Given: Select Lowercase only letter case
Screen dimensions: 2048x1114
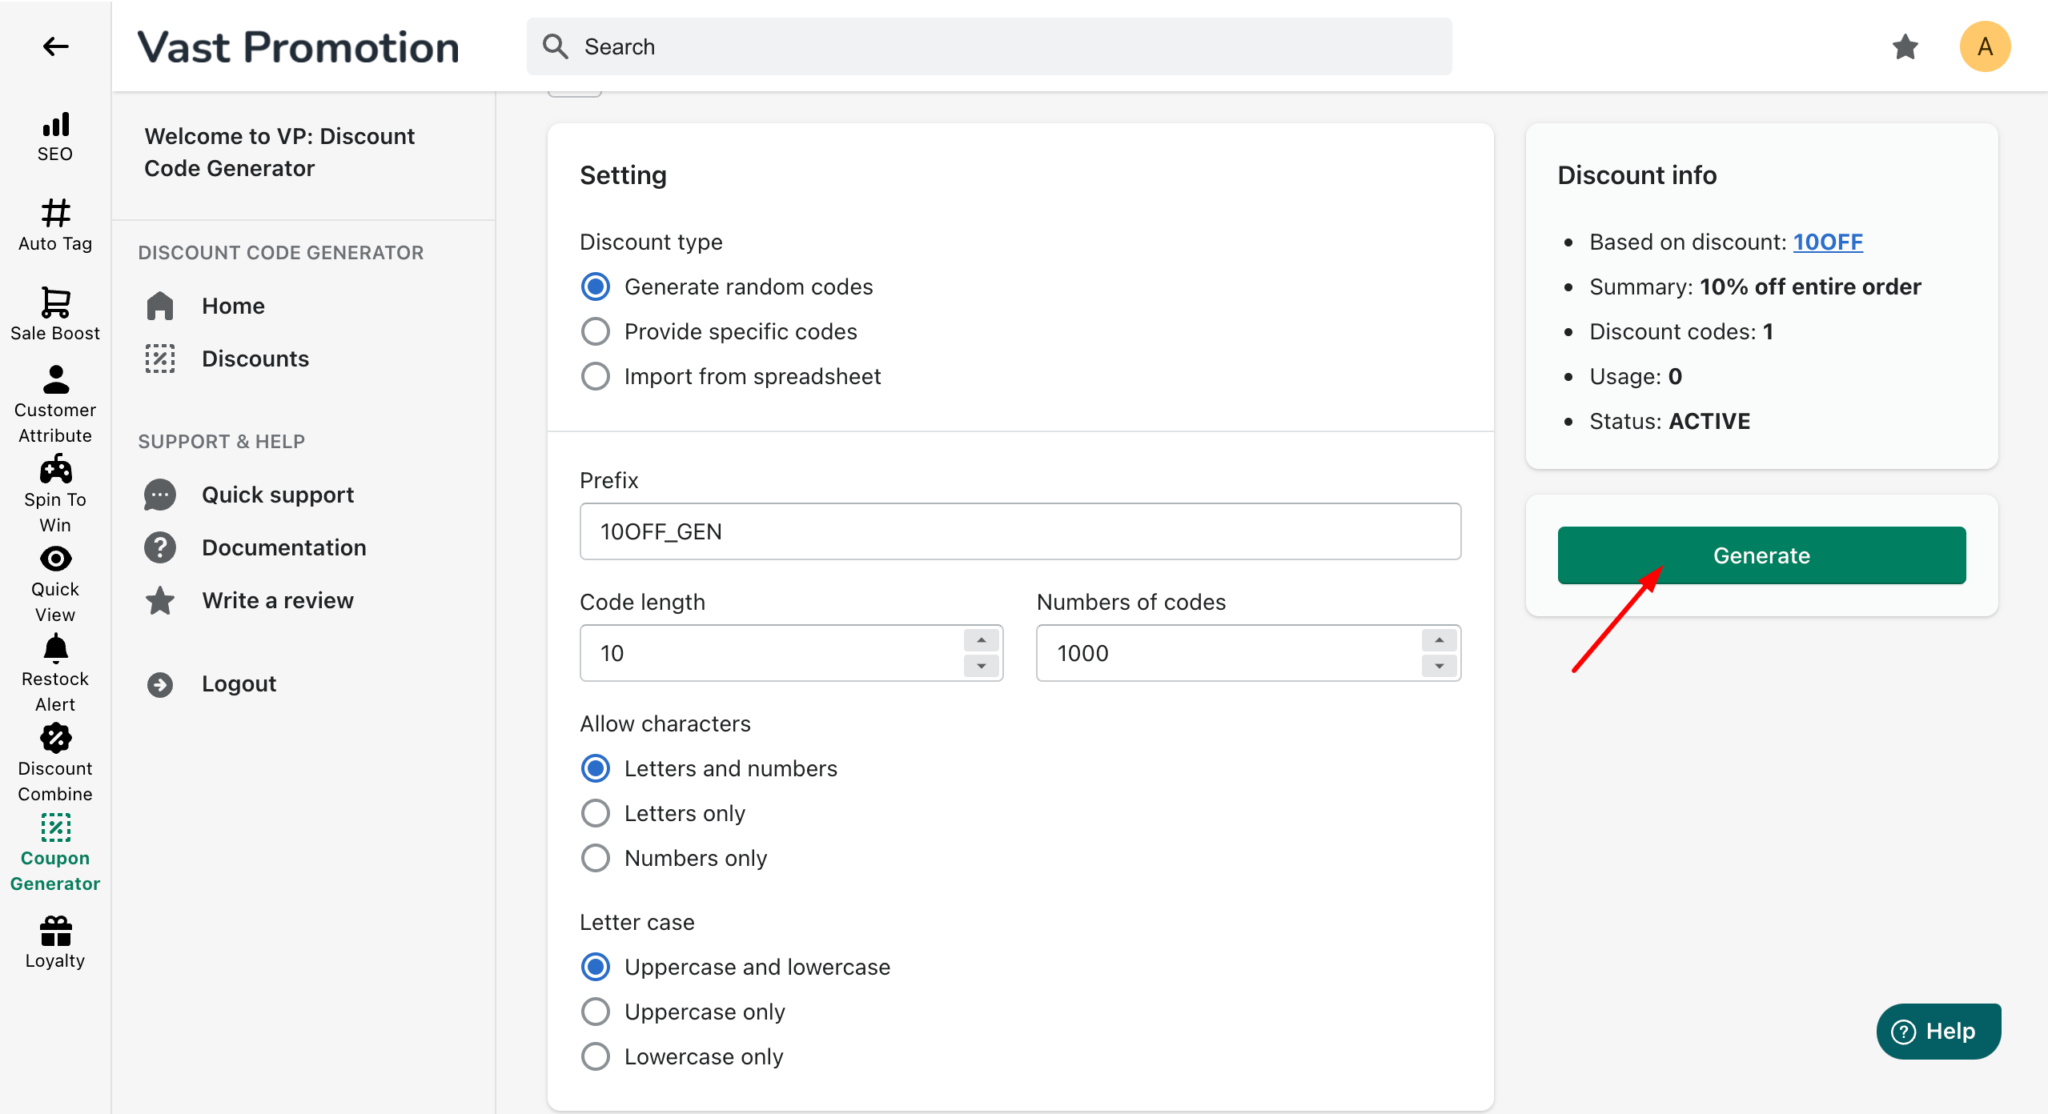Looking at the screenshot, I should [595, 1056].
